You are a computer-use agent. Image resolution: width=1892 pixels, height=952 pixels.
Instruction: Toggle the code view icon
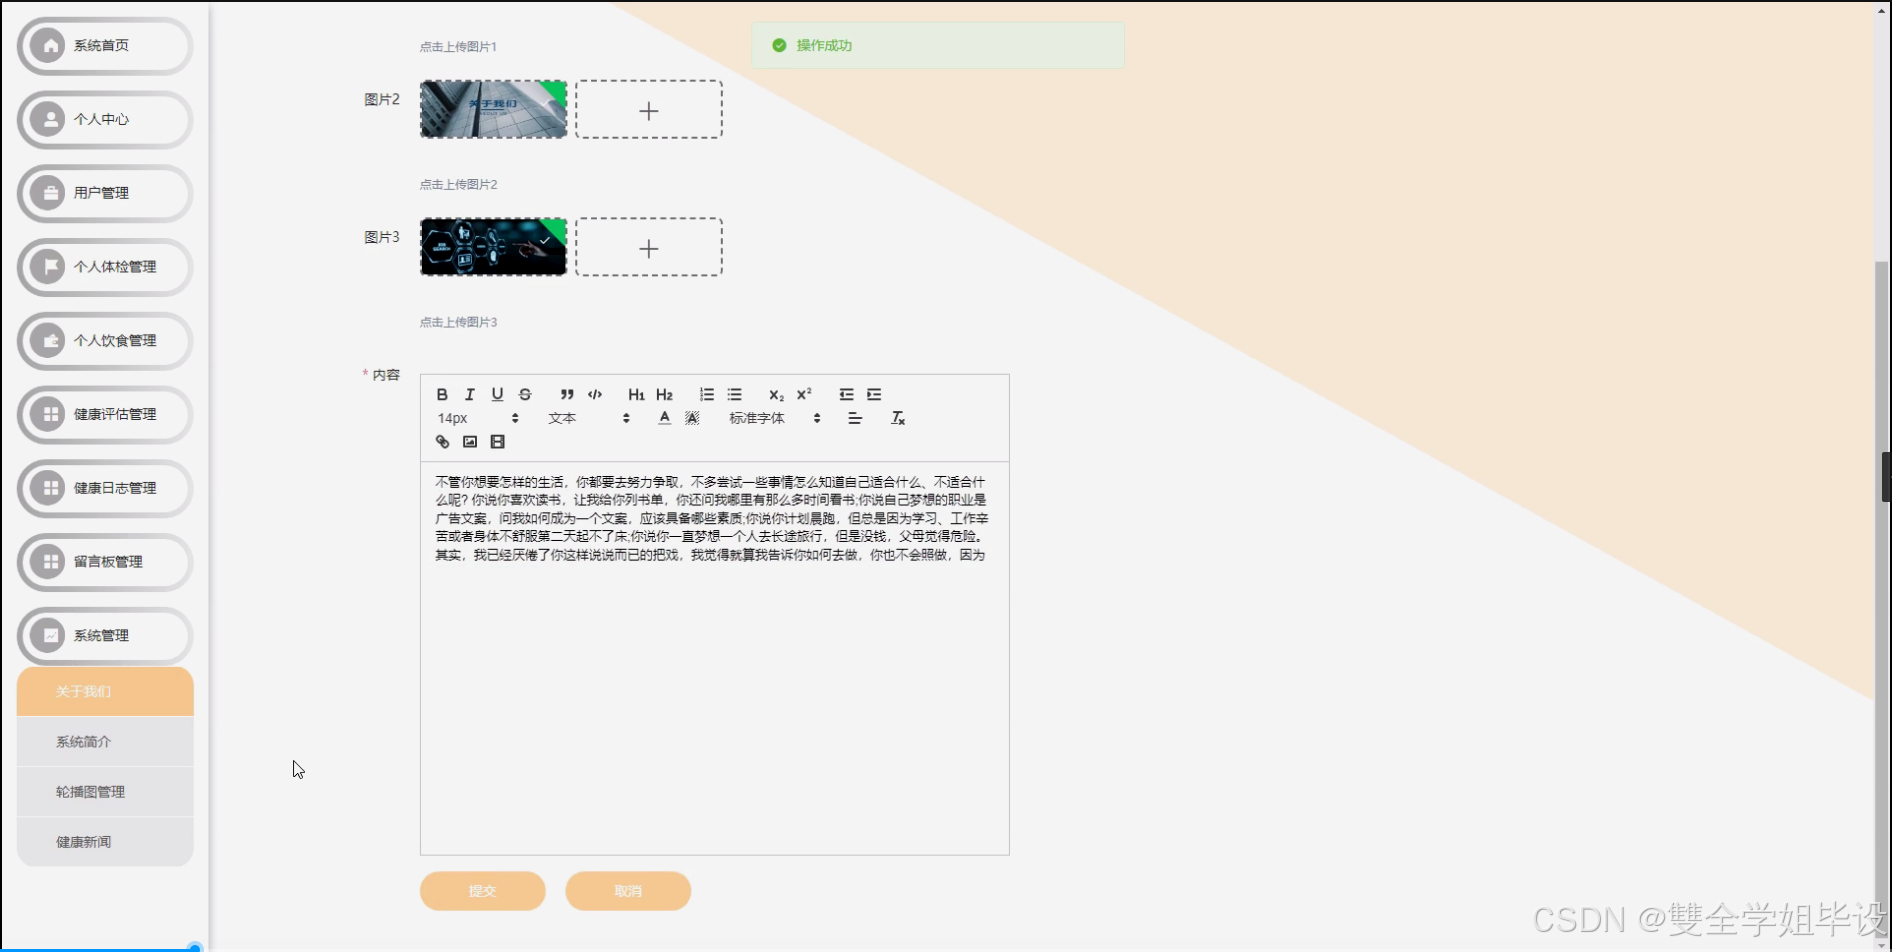[594, 394]
